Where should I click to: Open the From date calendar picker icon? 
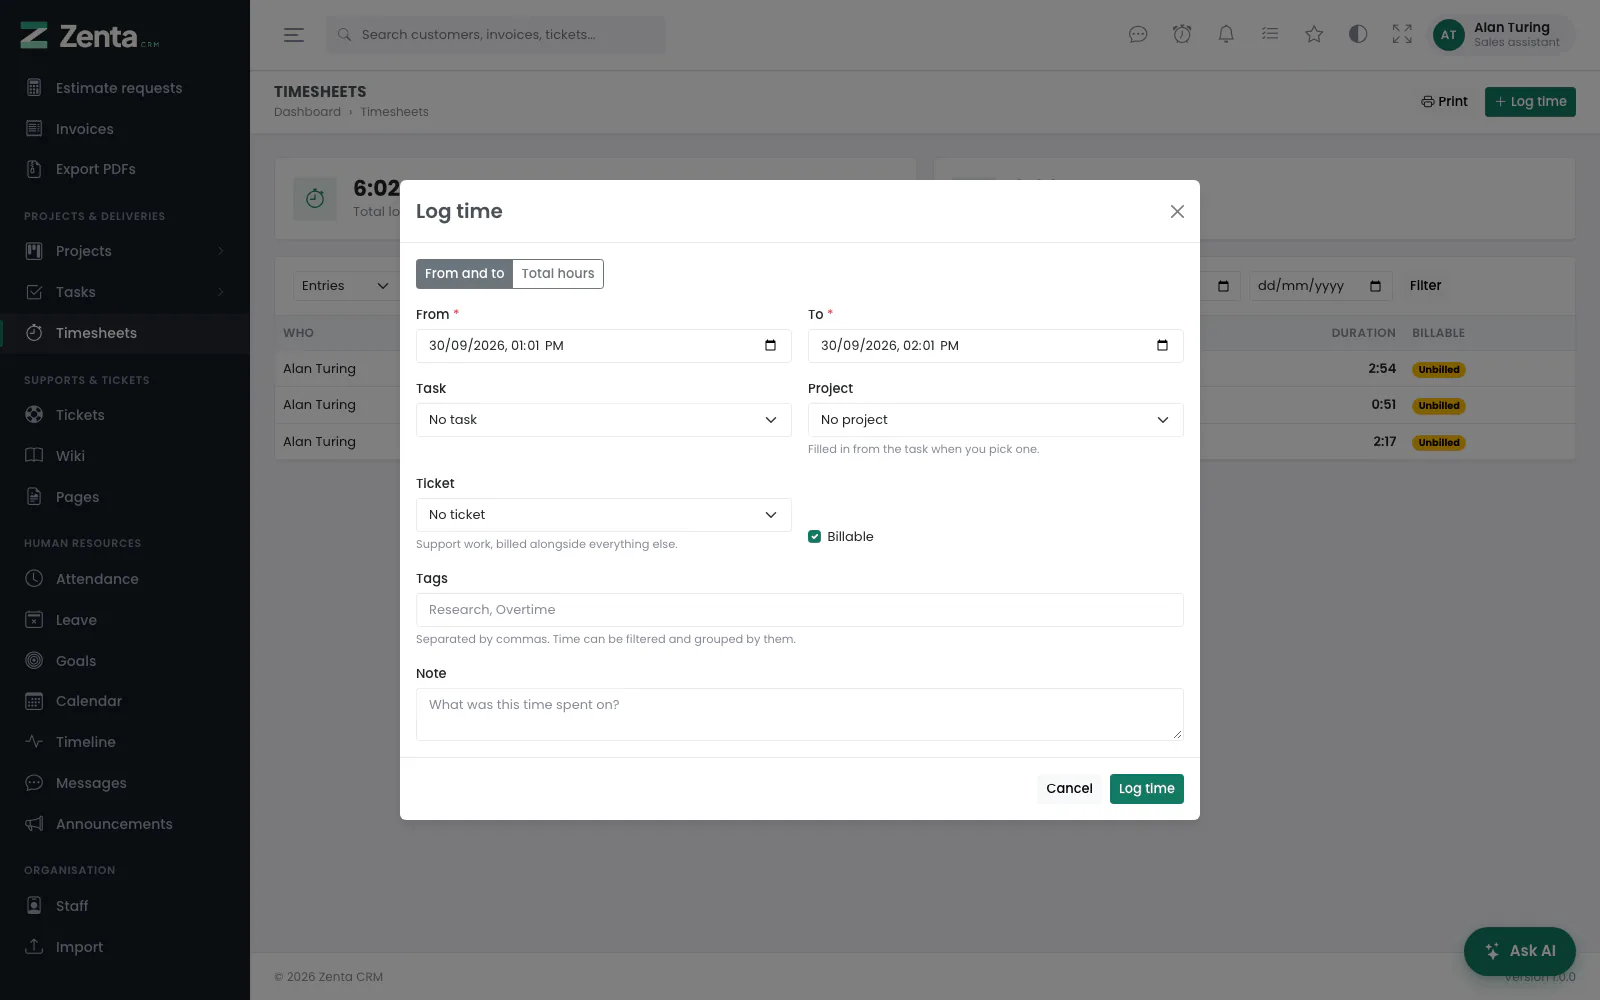[x=770, y=346]
